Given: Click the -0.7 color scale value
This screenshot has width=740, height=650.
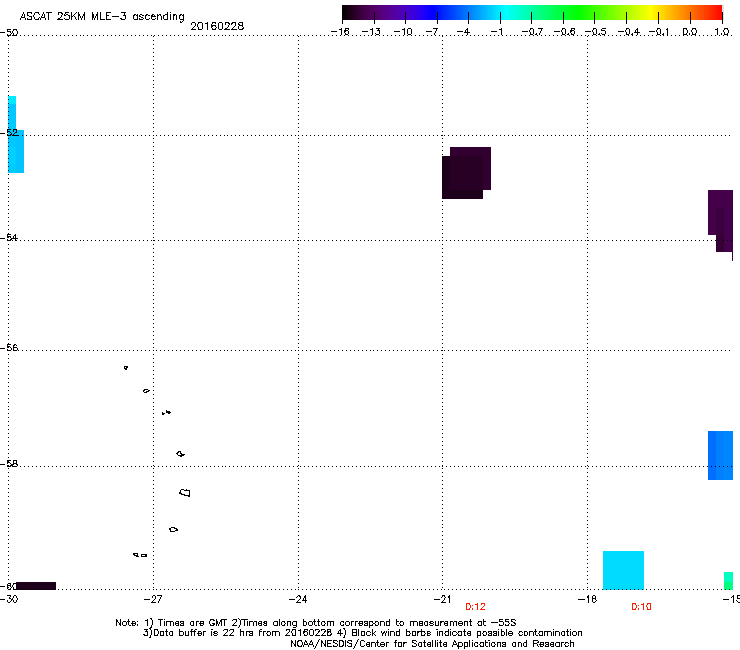Looking at the screenshot, I should tap(532, 32).
